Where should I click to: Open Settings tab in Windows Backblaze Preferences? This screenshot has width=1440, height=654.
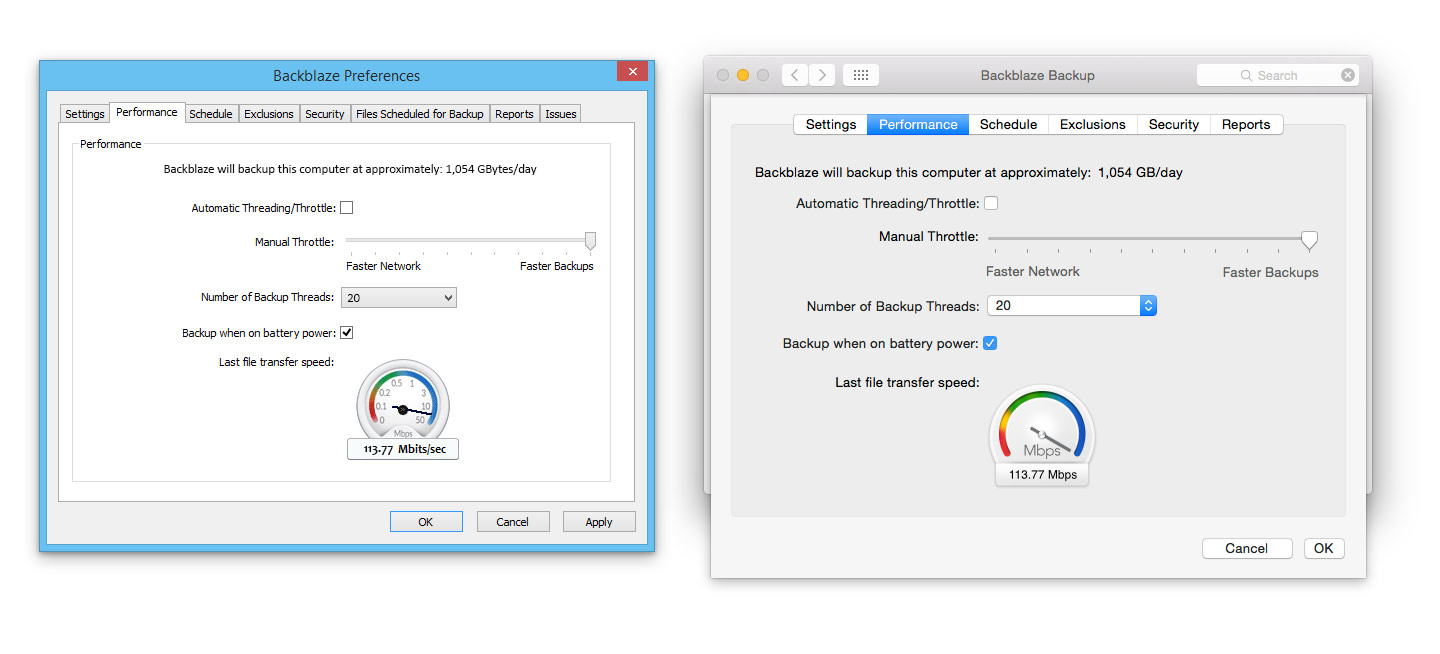point(85,114)
